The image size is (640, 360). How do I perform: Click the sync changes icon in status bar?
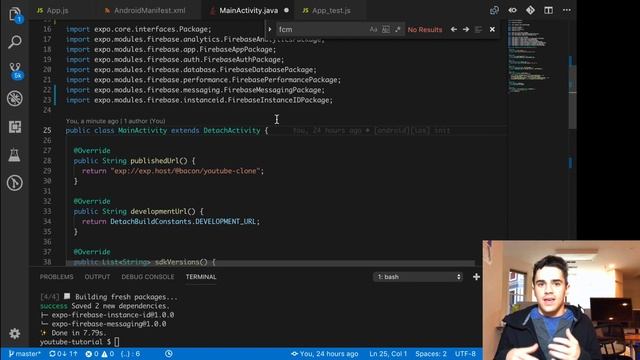(63, 354)
